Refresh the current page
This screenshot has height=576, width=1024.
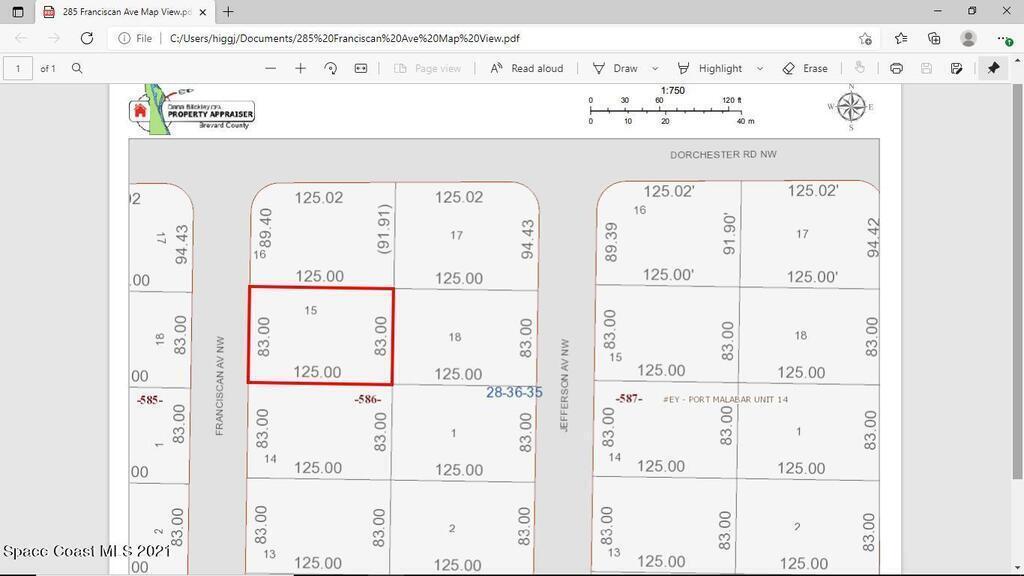87,38
